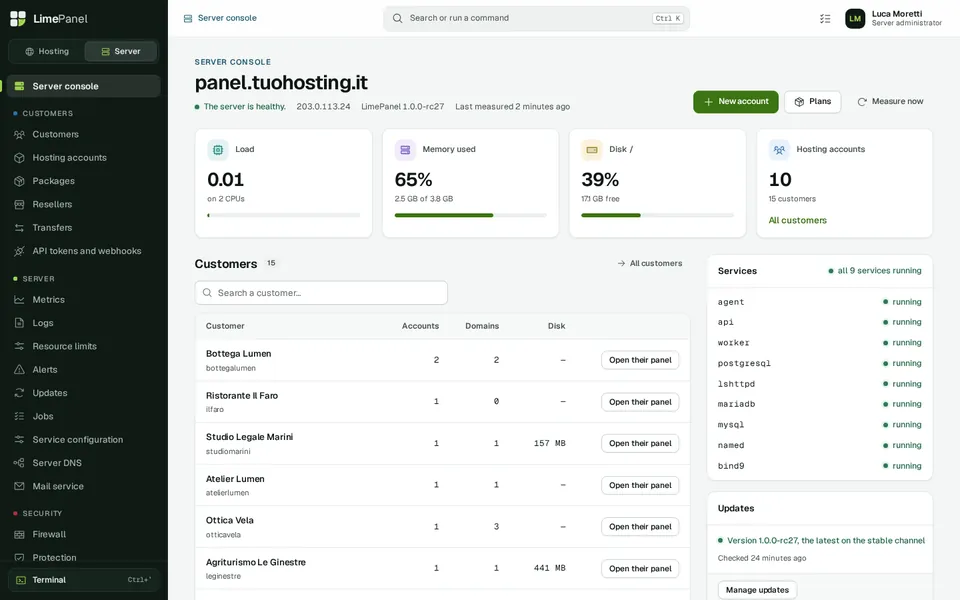Focus the Search a customer field

(x=321, y=293)
